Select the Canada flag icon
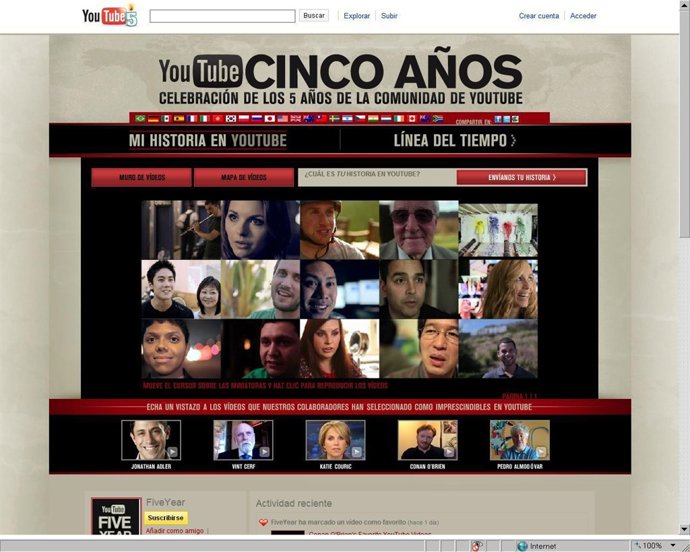The width and height of the screenshot is (690, 552). (412, 118)
